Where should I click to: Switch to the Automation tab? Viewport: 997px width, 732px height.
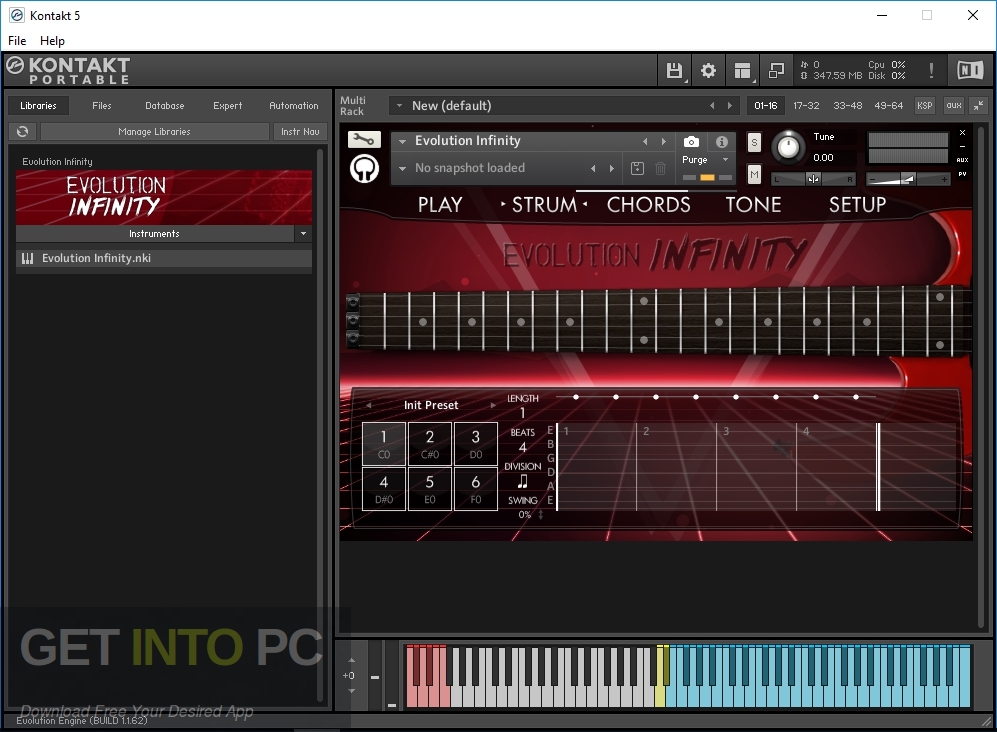click(x=294, y=106)
